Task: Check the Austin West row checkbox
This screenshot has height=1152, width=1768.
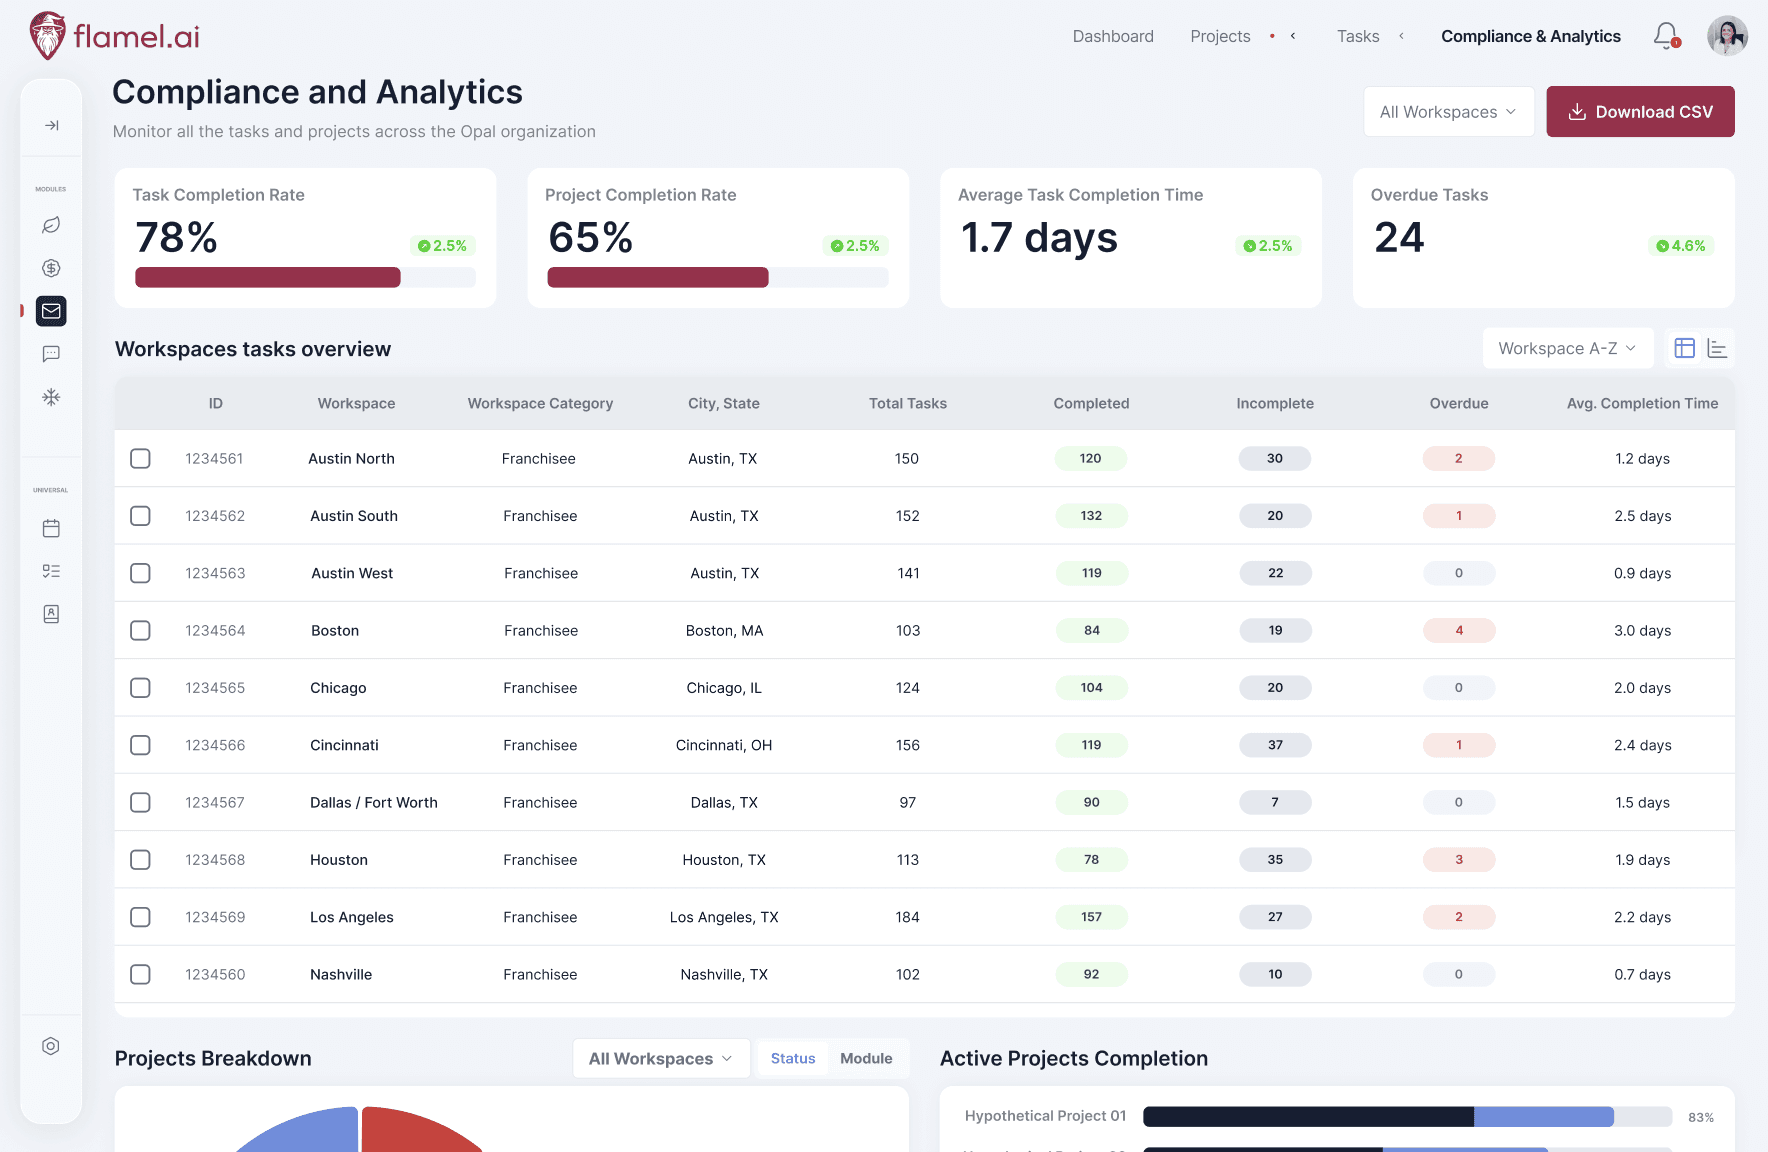Action: pyautogui.click(x=141, y=573)
